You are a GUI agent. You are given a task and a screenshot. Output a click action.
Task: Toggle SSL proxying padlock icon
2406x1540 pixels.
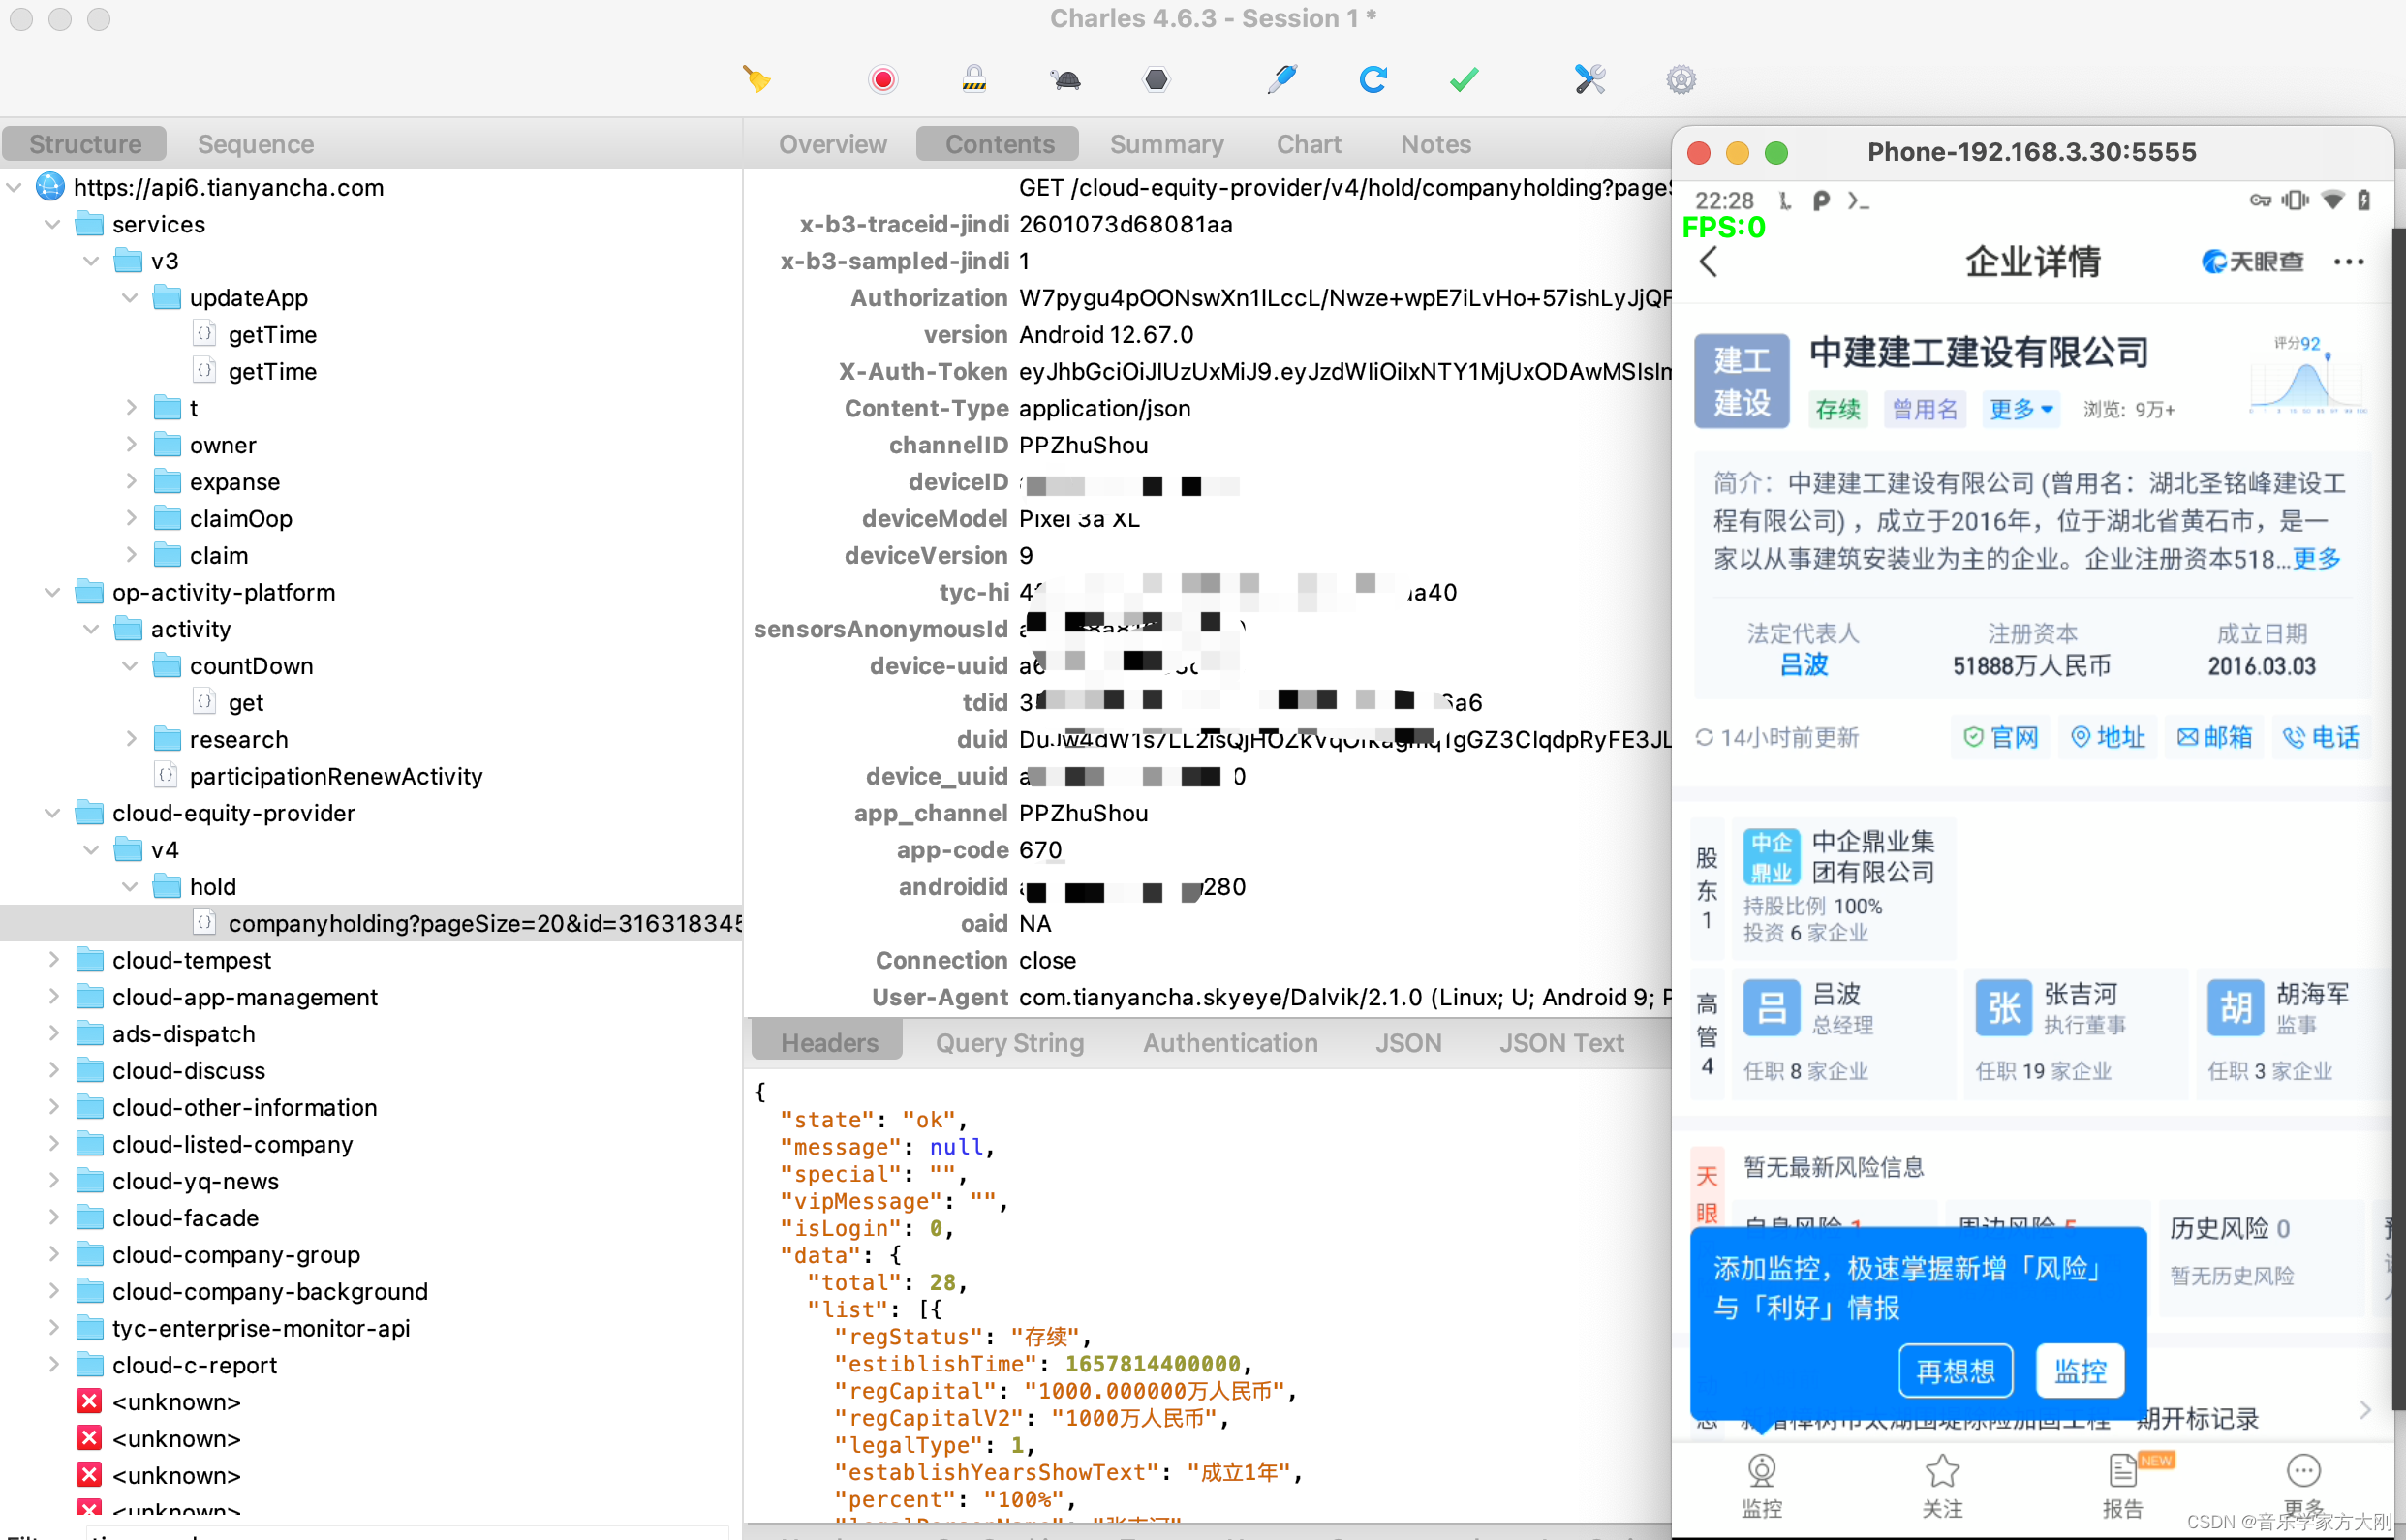click(974, 79)
